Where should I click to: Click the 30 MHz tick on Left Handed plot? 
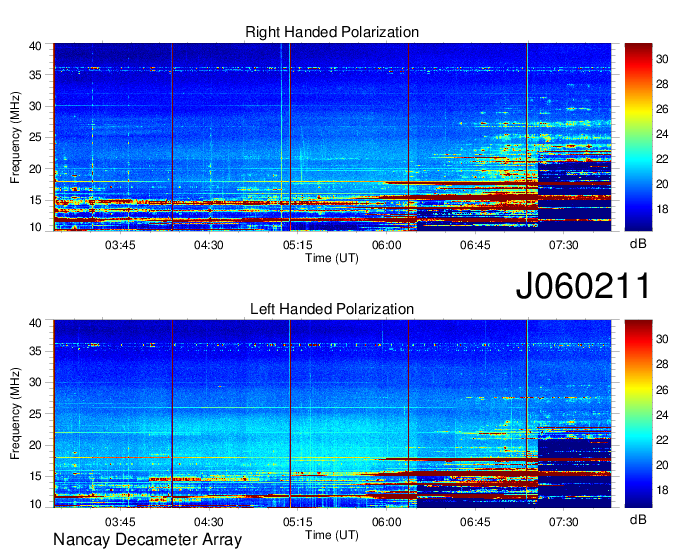coord(35,382)
